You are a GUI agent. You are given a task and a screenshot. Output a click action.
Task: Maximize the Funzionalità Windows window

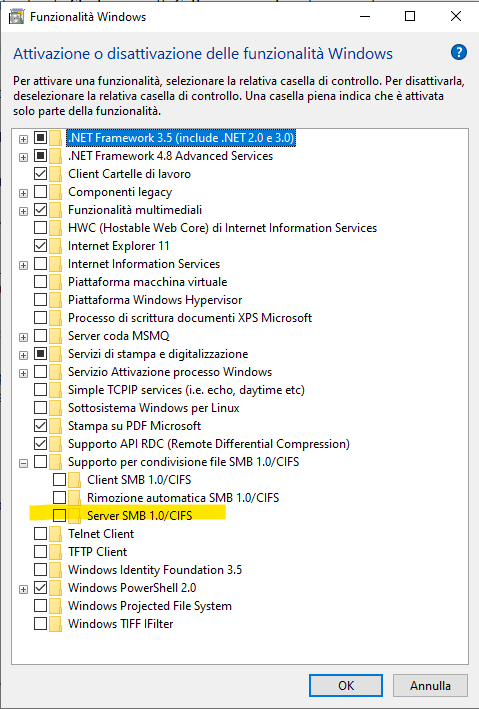410,16
